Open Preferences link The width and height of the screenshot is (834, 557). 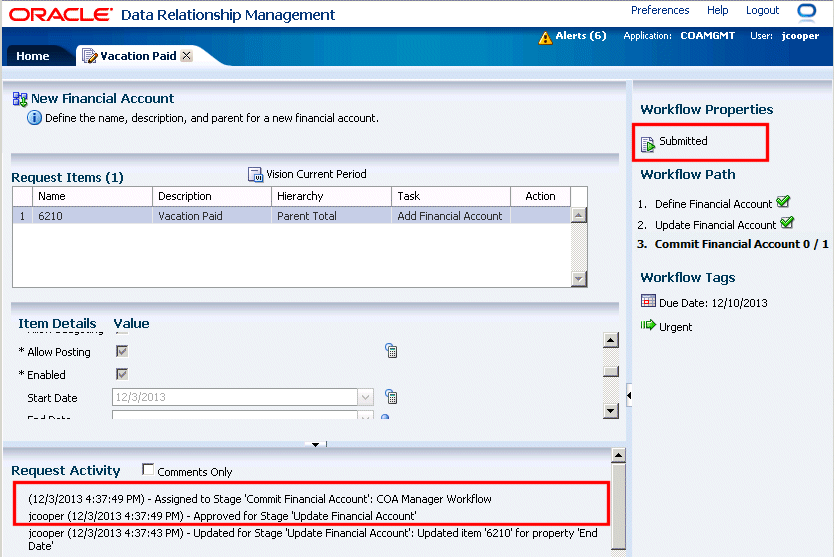click(660, 10)
